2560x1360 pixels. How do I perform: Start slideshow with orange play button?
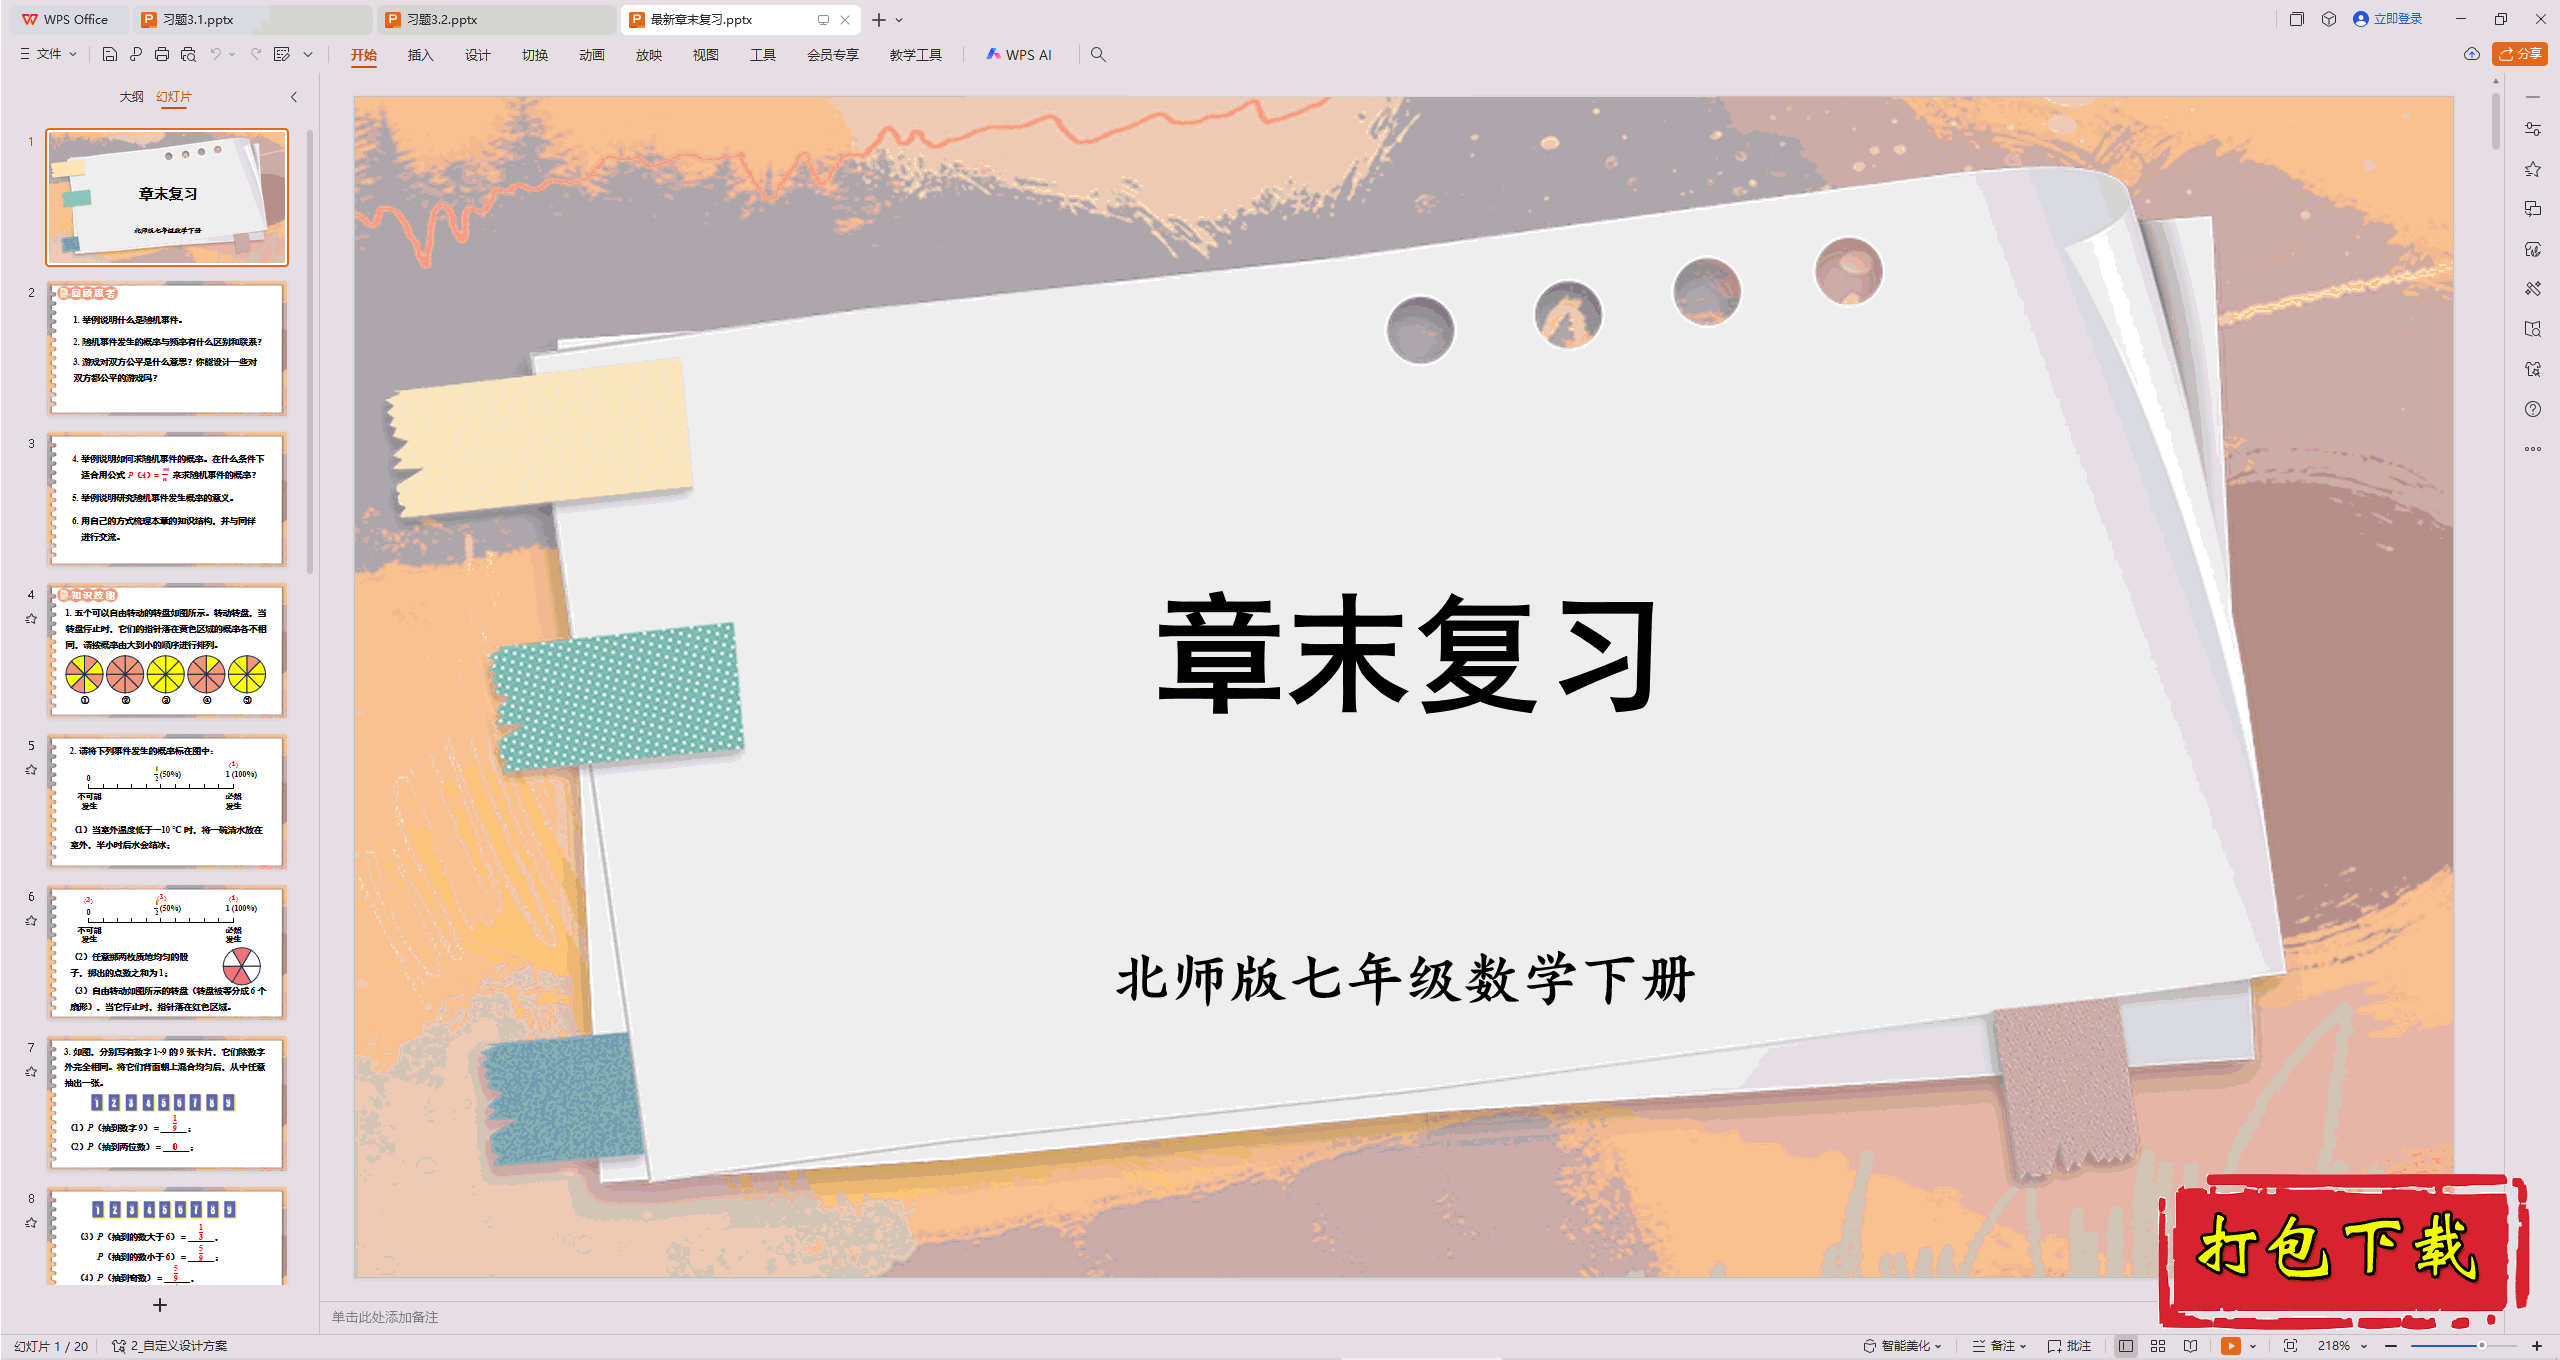tap(2230, 1346)
